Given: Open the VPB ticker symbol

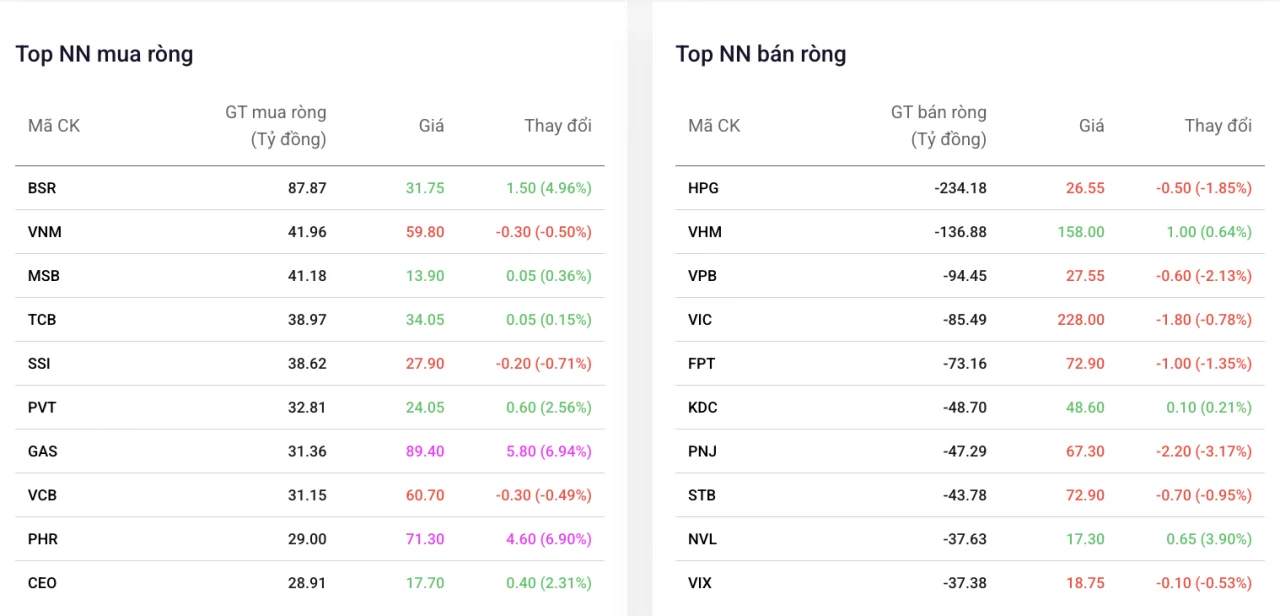Looking at the screenshot, I should (x=702, y=276).
